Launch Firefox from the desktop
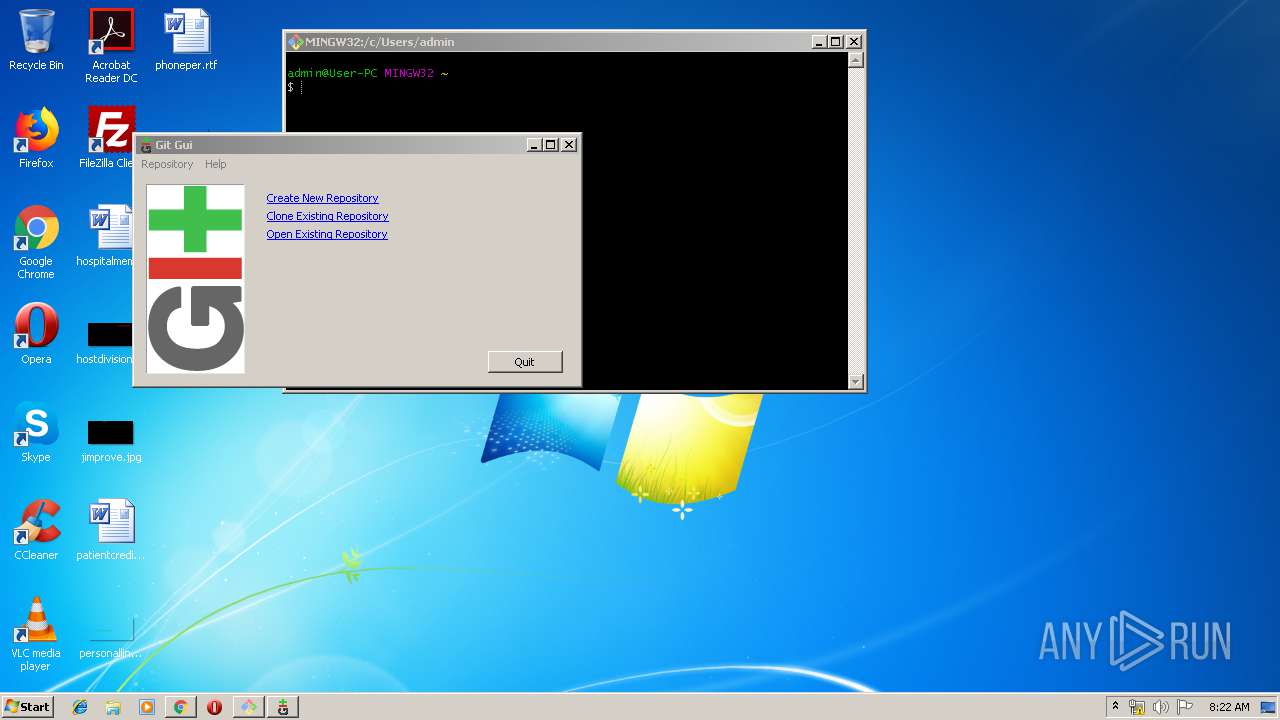Screen dimensions: 1280x720 [36, 138]
